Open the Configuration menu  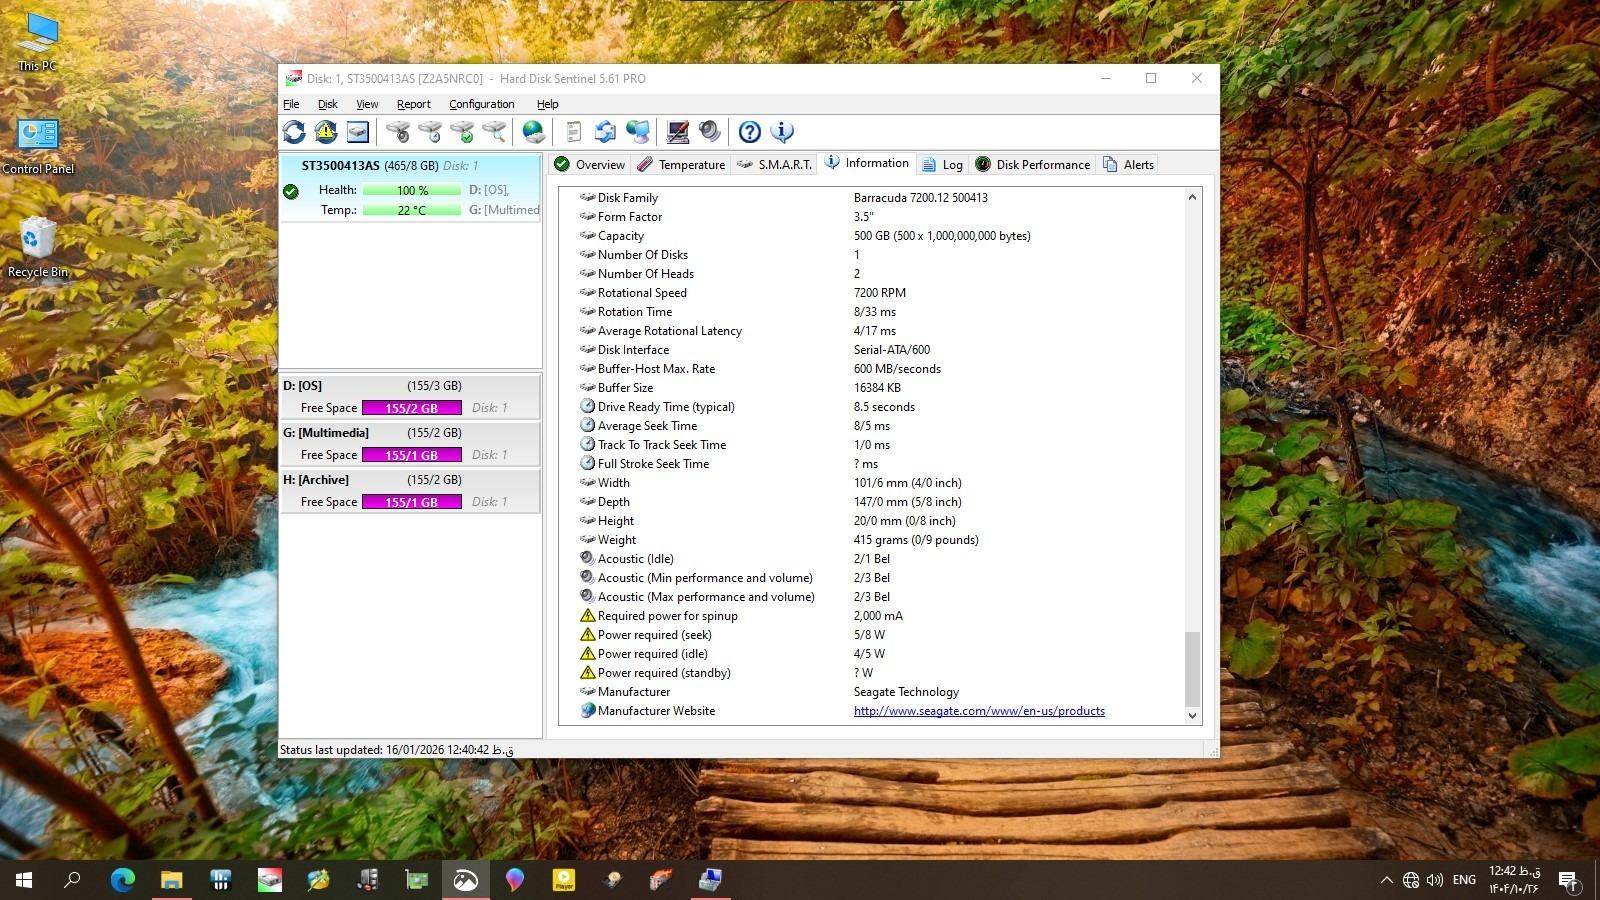(481, 104)
